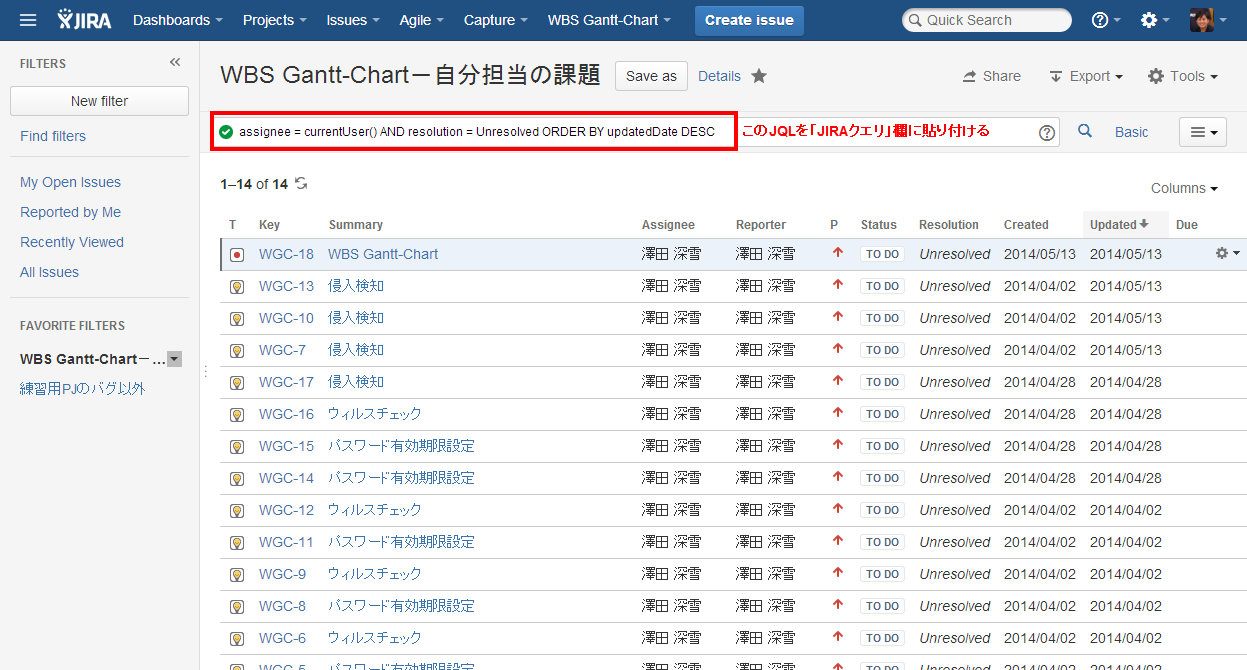
Task: Click priority arrow of WGC-10
Action: [838, 317]
